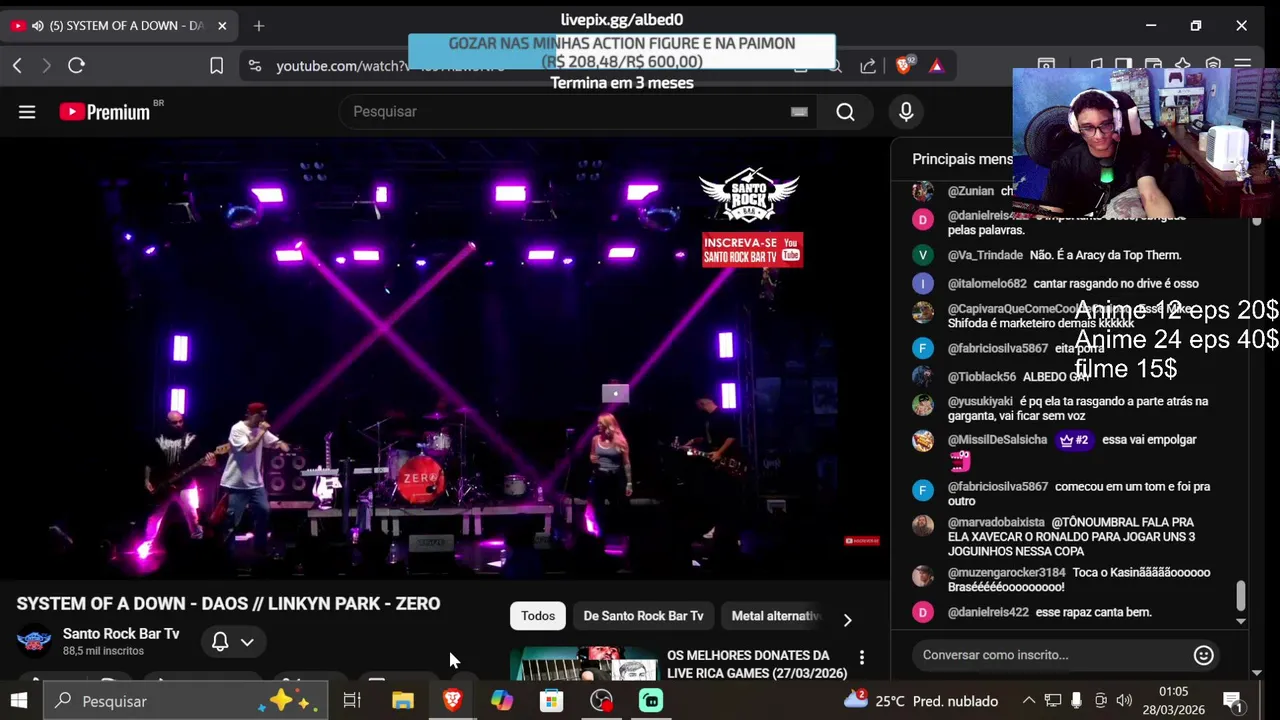Bookmark this page with the bookmark icon
This screenshot has width=1280, height=720.
[x=216, y=66]
